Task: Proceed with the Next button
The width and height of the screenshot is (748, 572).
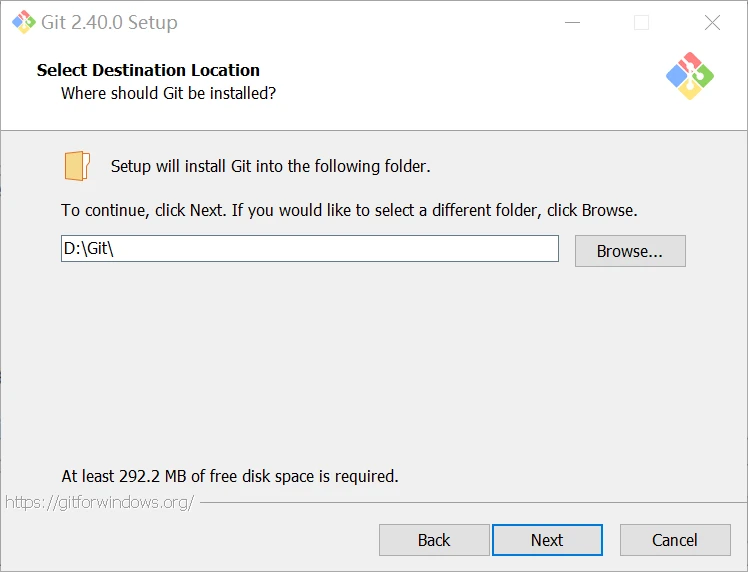Action: click(x=547, y=540)
